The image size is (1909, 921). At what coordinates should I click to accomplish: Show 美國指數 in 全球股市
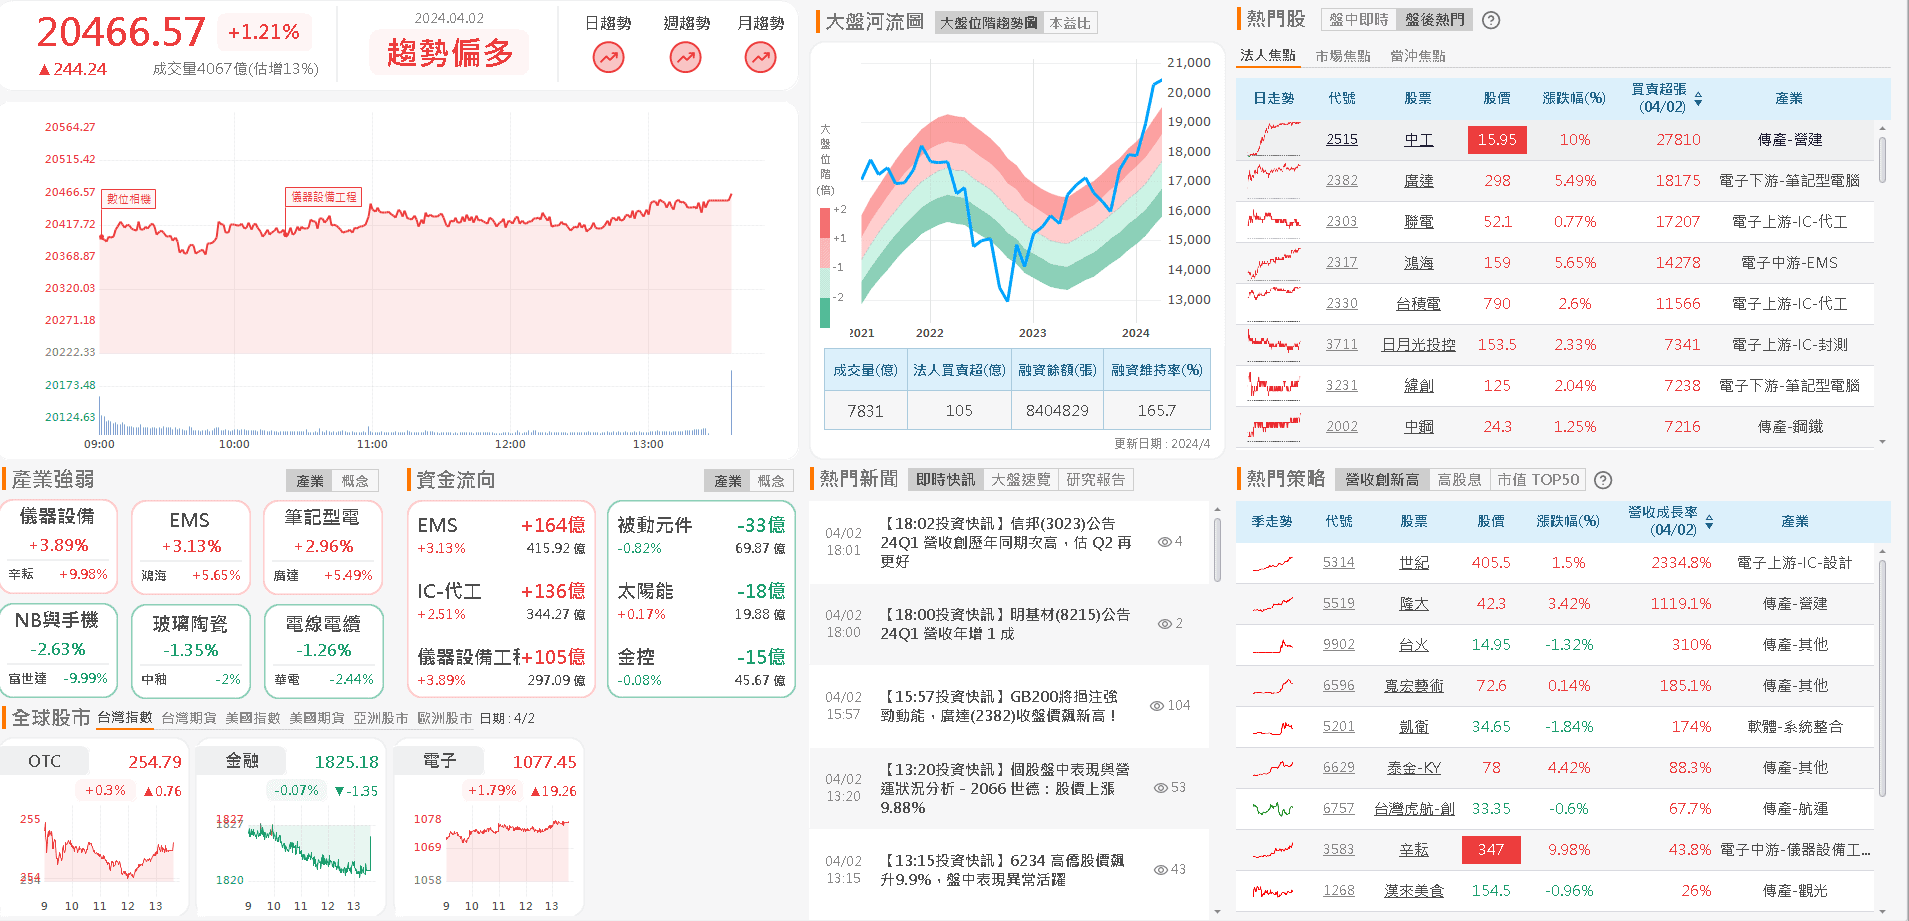[253, 718]
